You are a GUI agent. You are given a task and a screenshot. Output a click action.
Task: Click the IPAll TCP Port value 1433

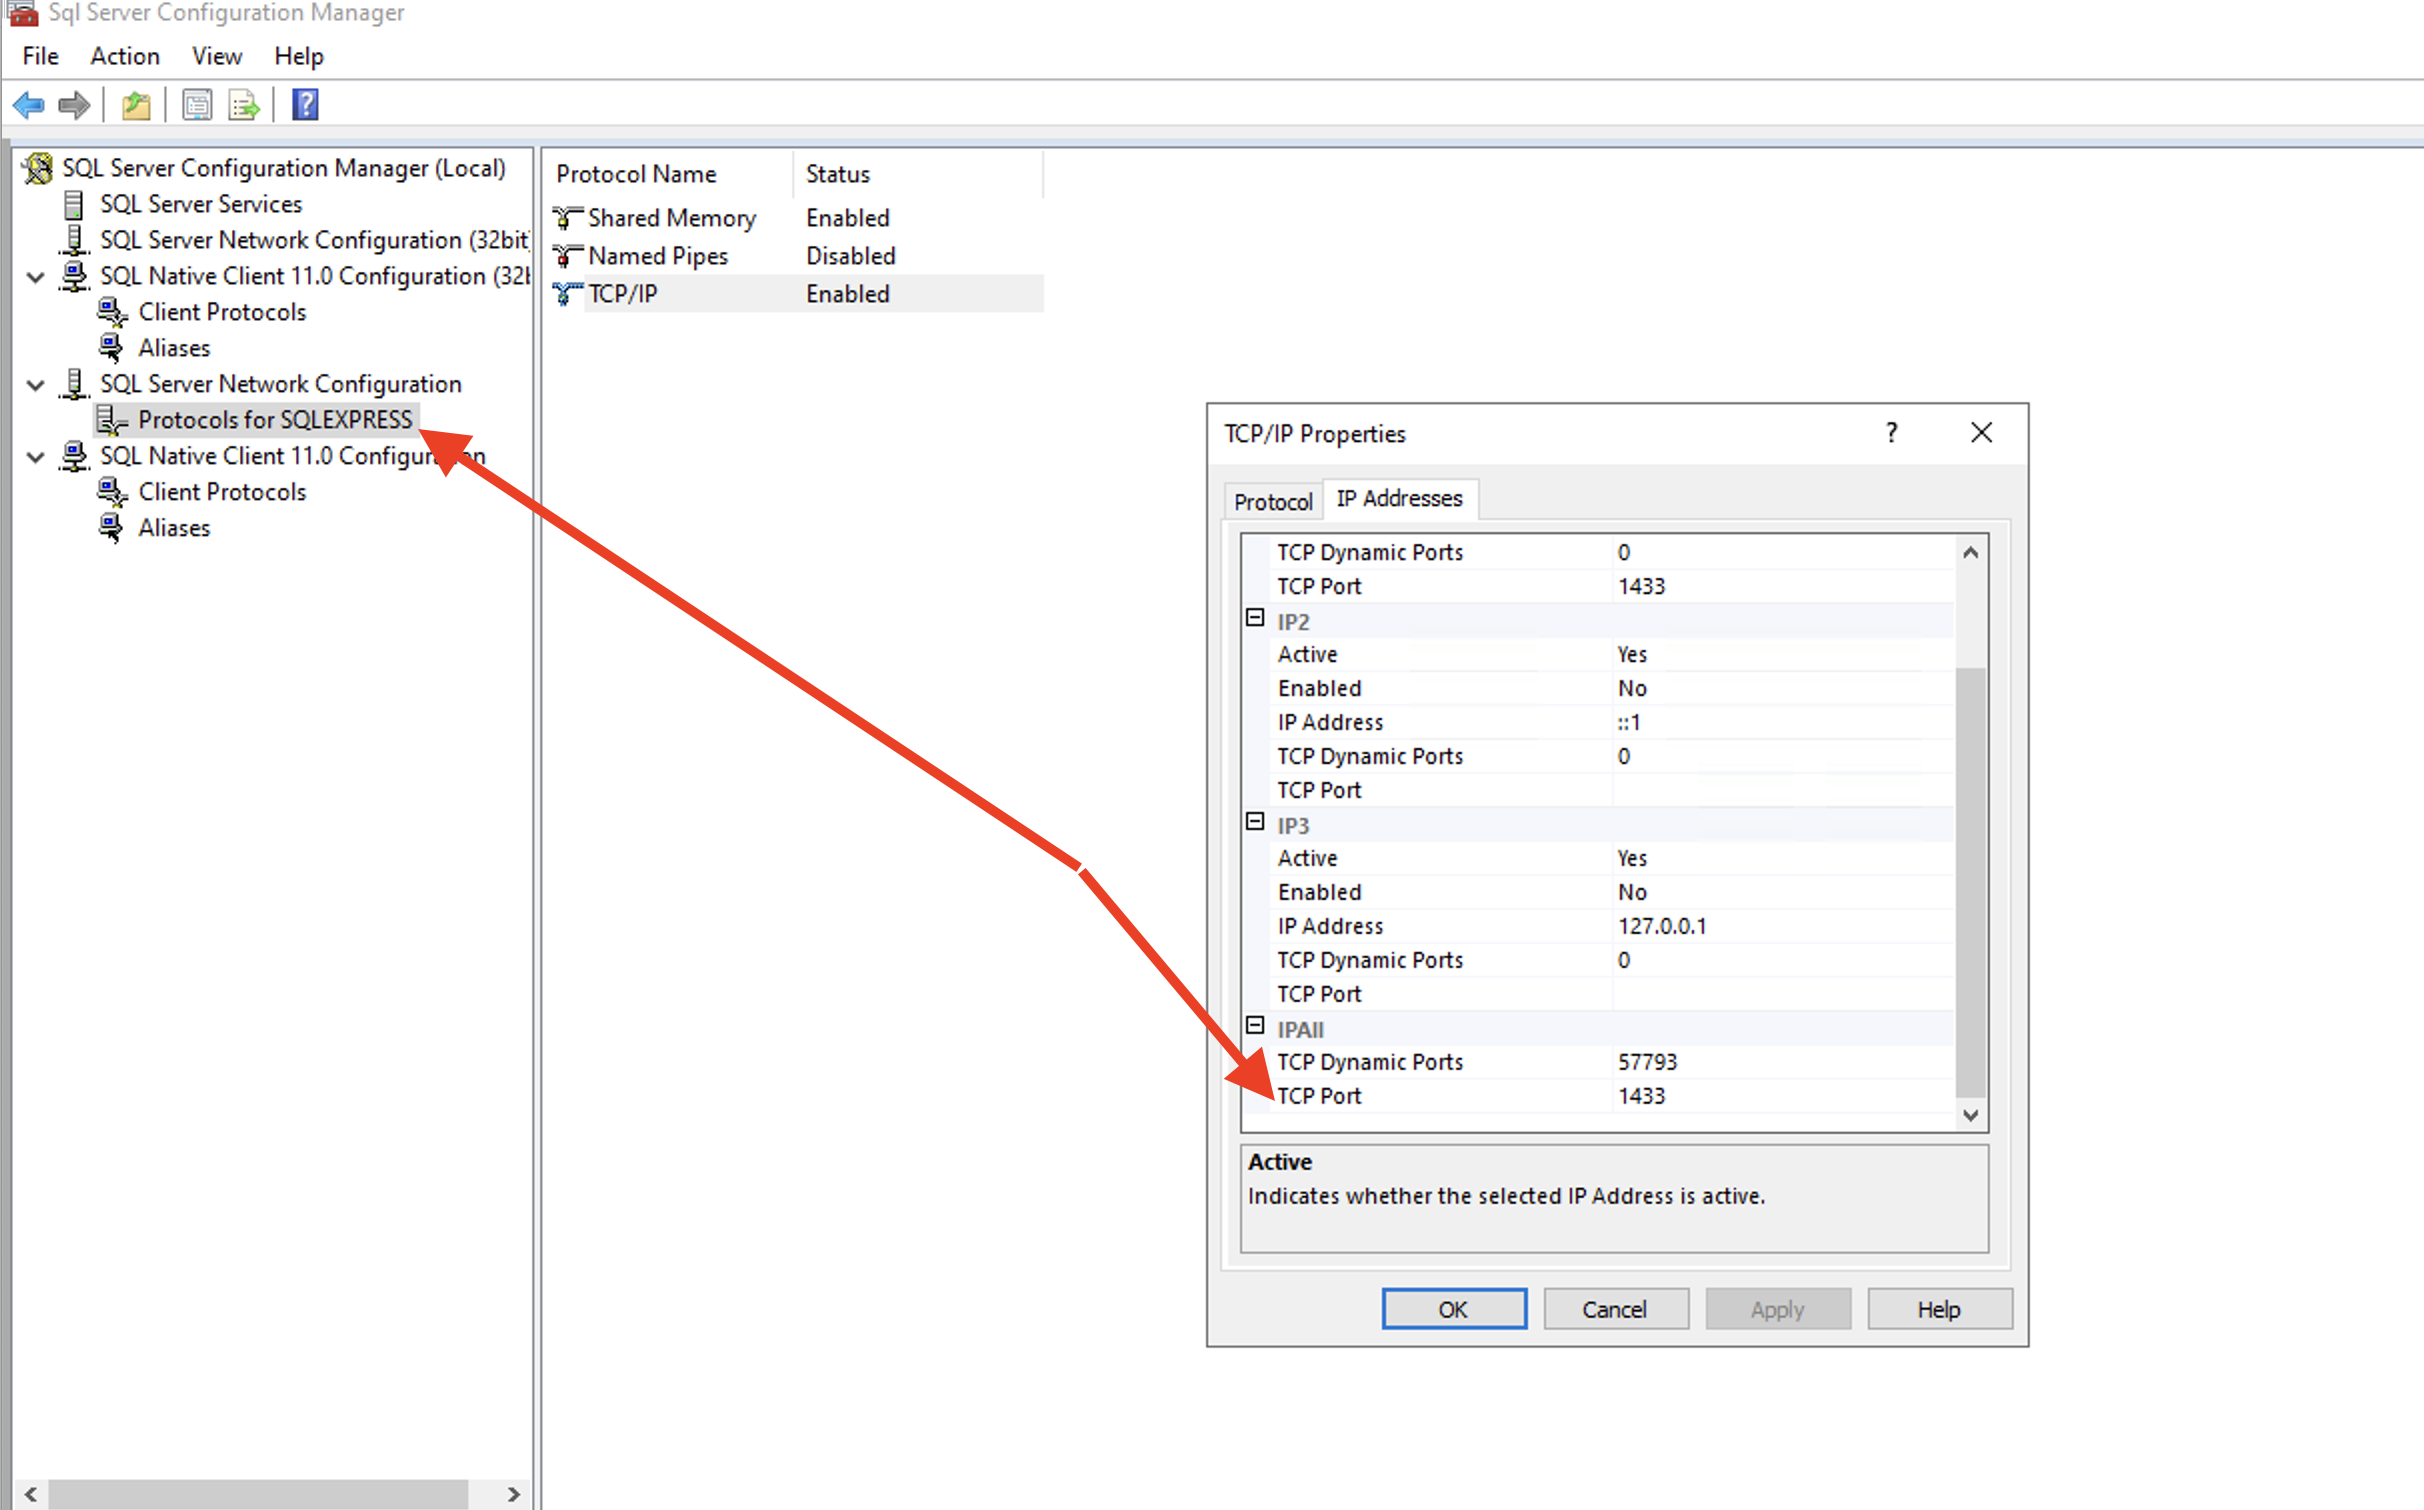click(1641, 1096)
